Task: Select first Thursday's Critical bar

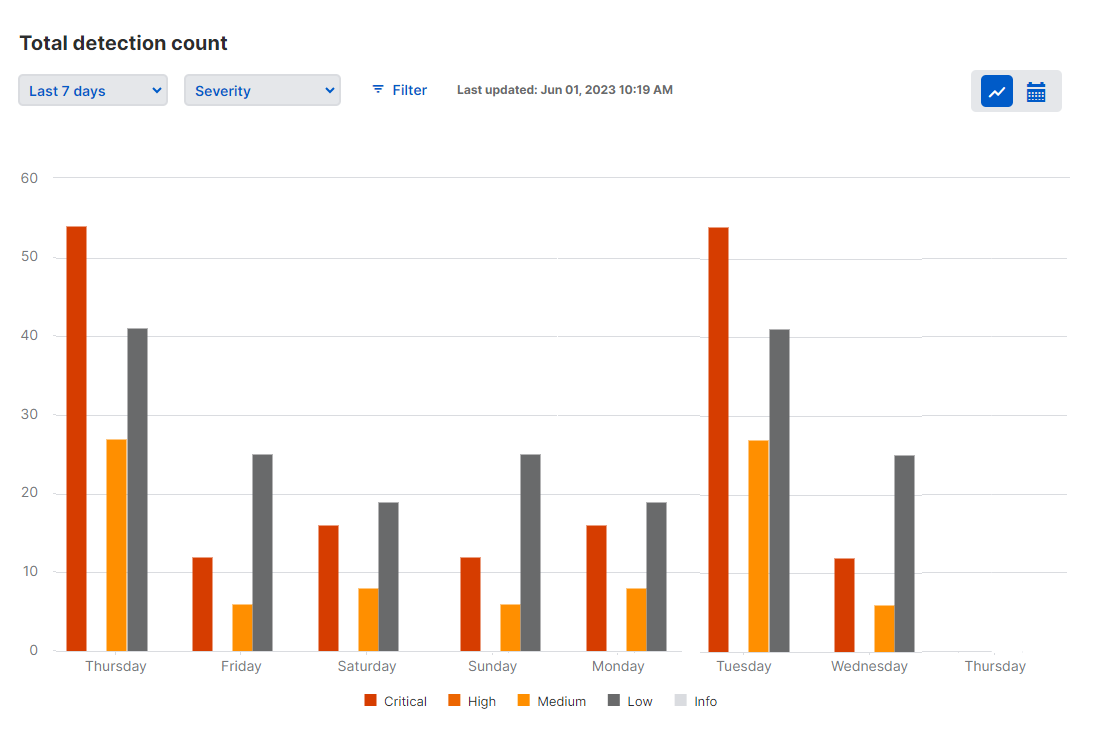Action: tap(76, 438)
